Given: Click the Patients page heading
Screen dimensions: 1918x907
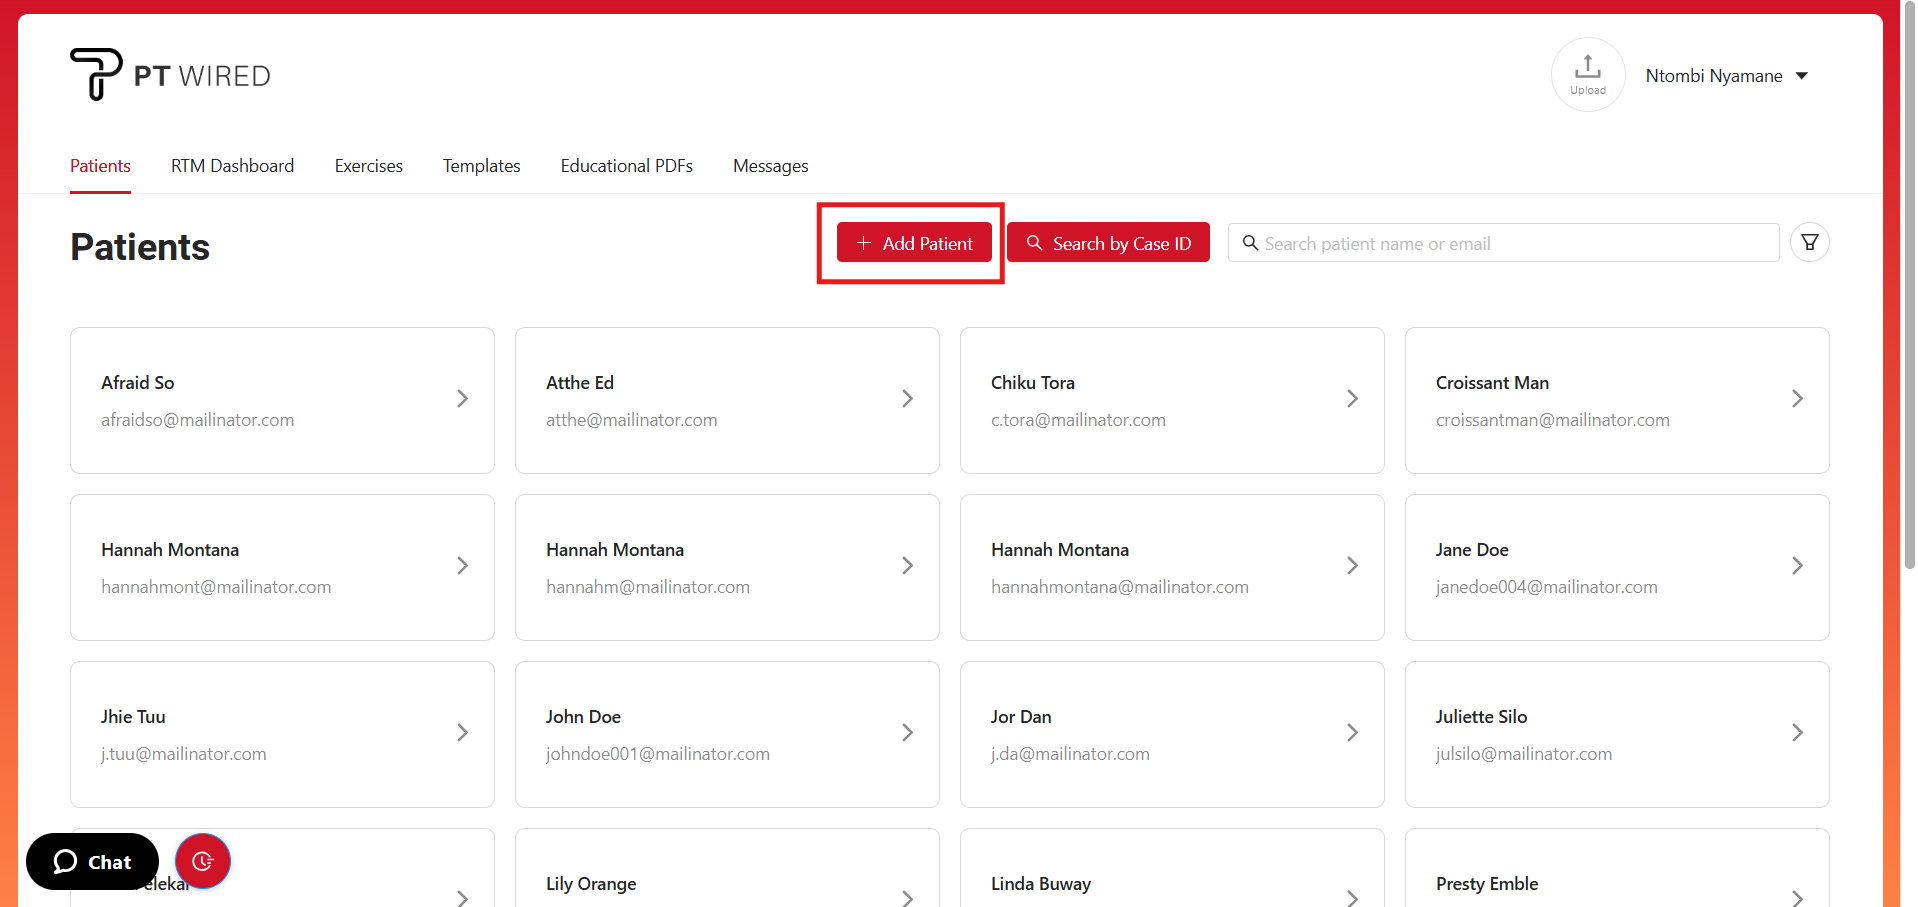Looking at the screenshot, I should tap(140, 247).
